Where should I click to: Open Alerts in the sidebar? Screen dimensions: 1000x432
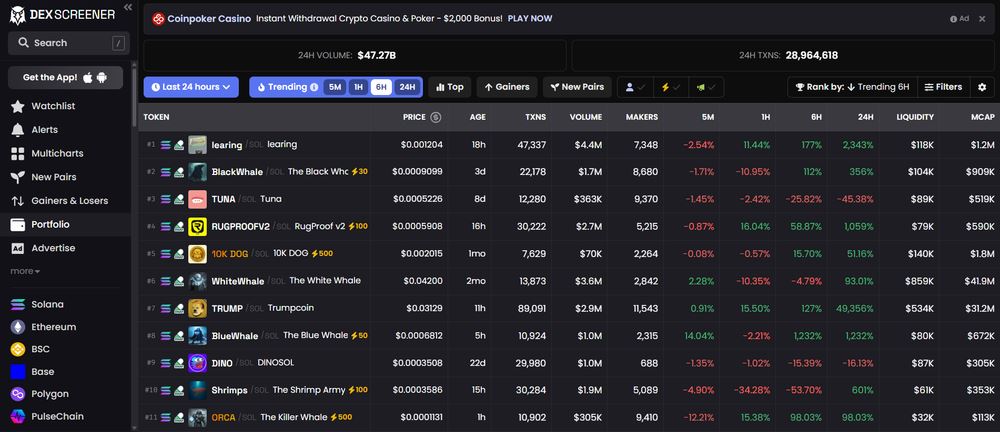tap(45, 130)
